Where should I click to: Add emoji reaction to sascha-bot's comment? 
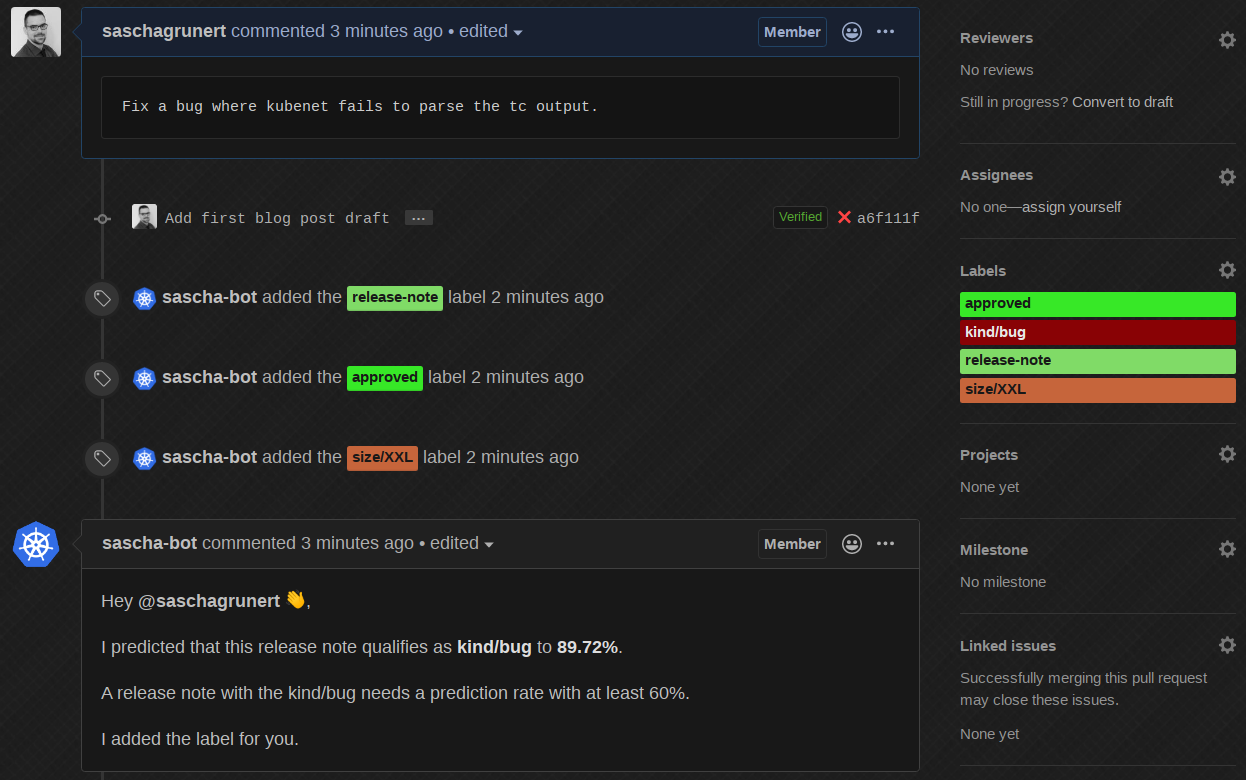click(x=852, y=544)
